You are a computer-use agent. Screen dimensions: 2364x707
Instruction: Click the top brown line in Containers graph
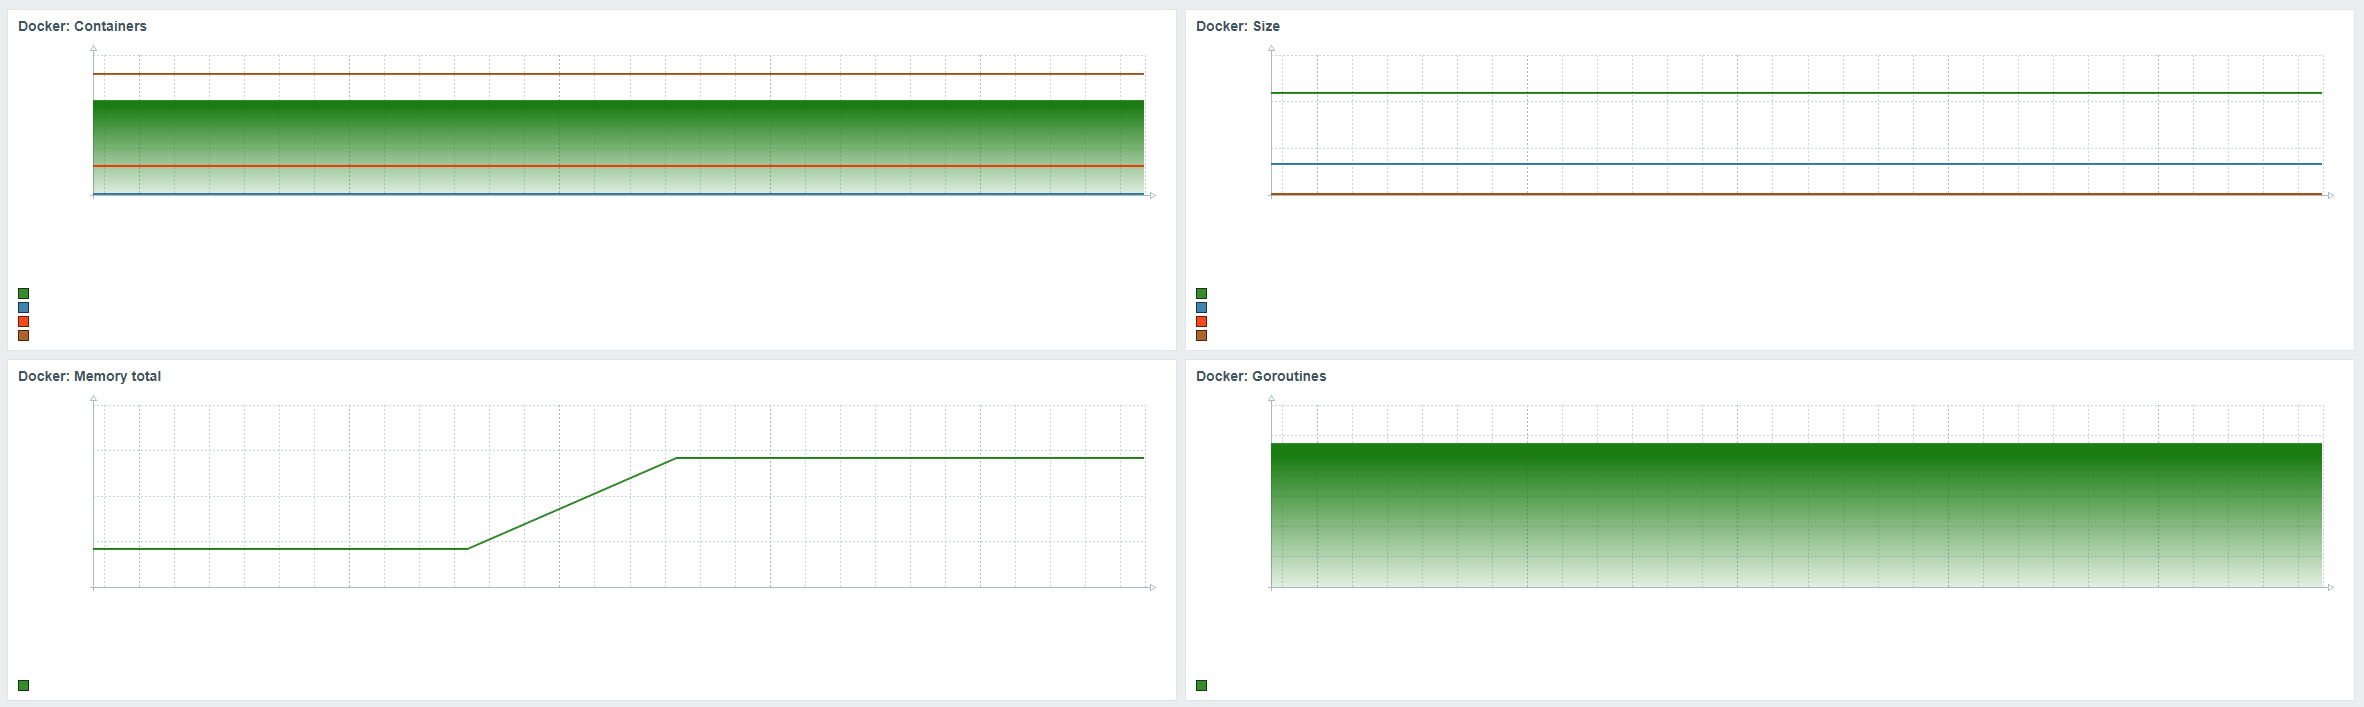click(x=618, y=74)
